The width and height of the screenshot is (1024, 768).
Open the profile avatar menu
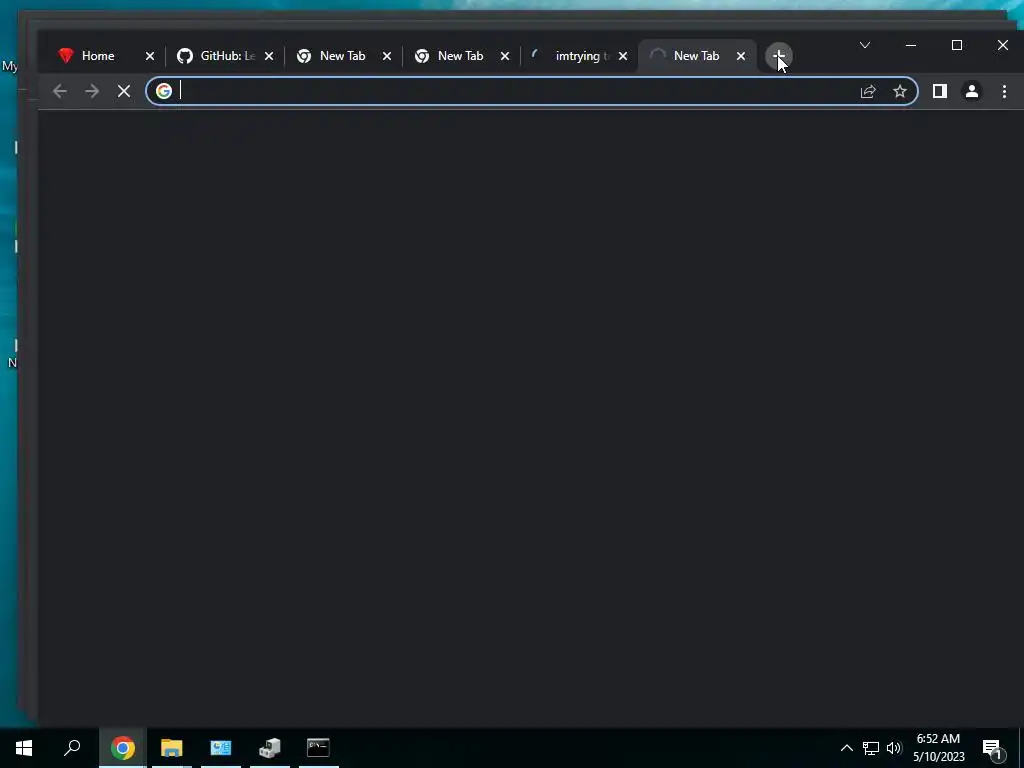coord(972,91)
